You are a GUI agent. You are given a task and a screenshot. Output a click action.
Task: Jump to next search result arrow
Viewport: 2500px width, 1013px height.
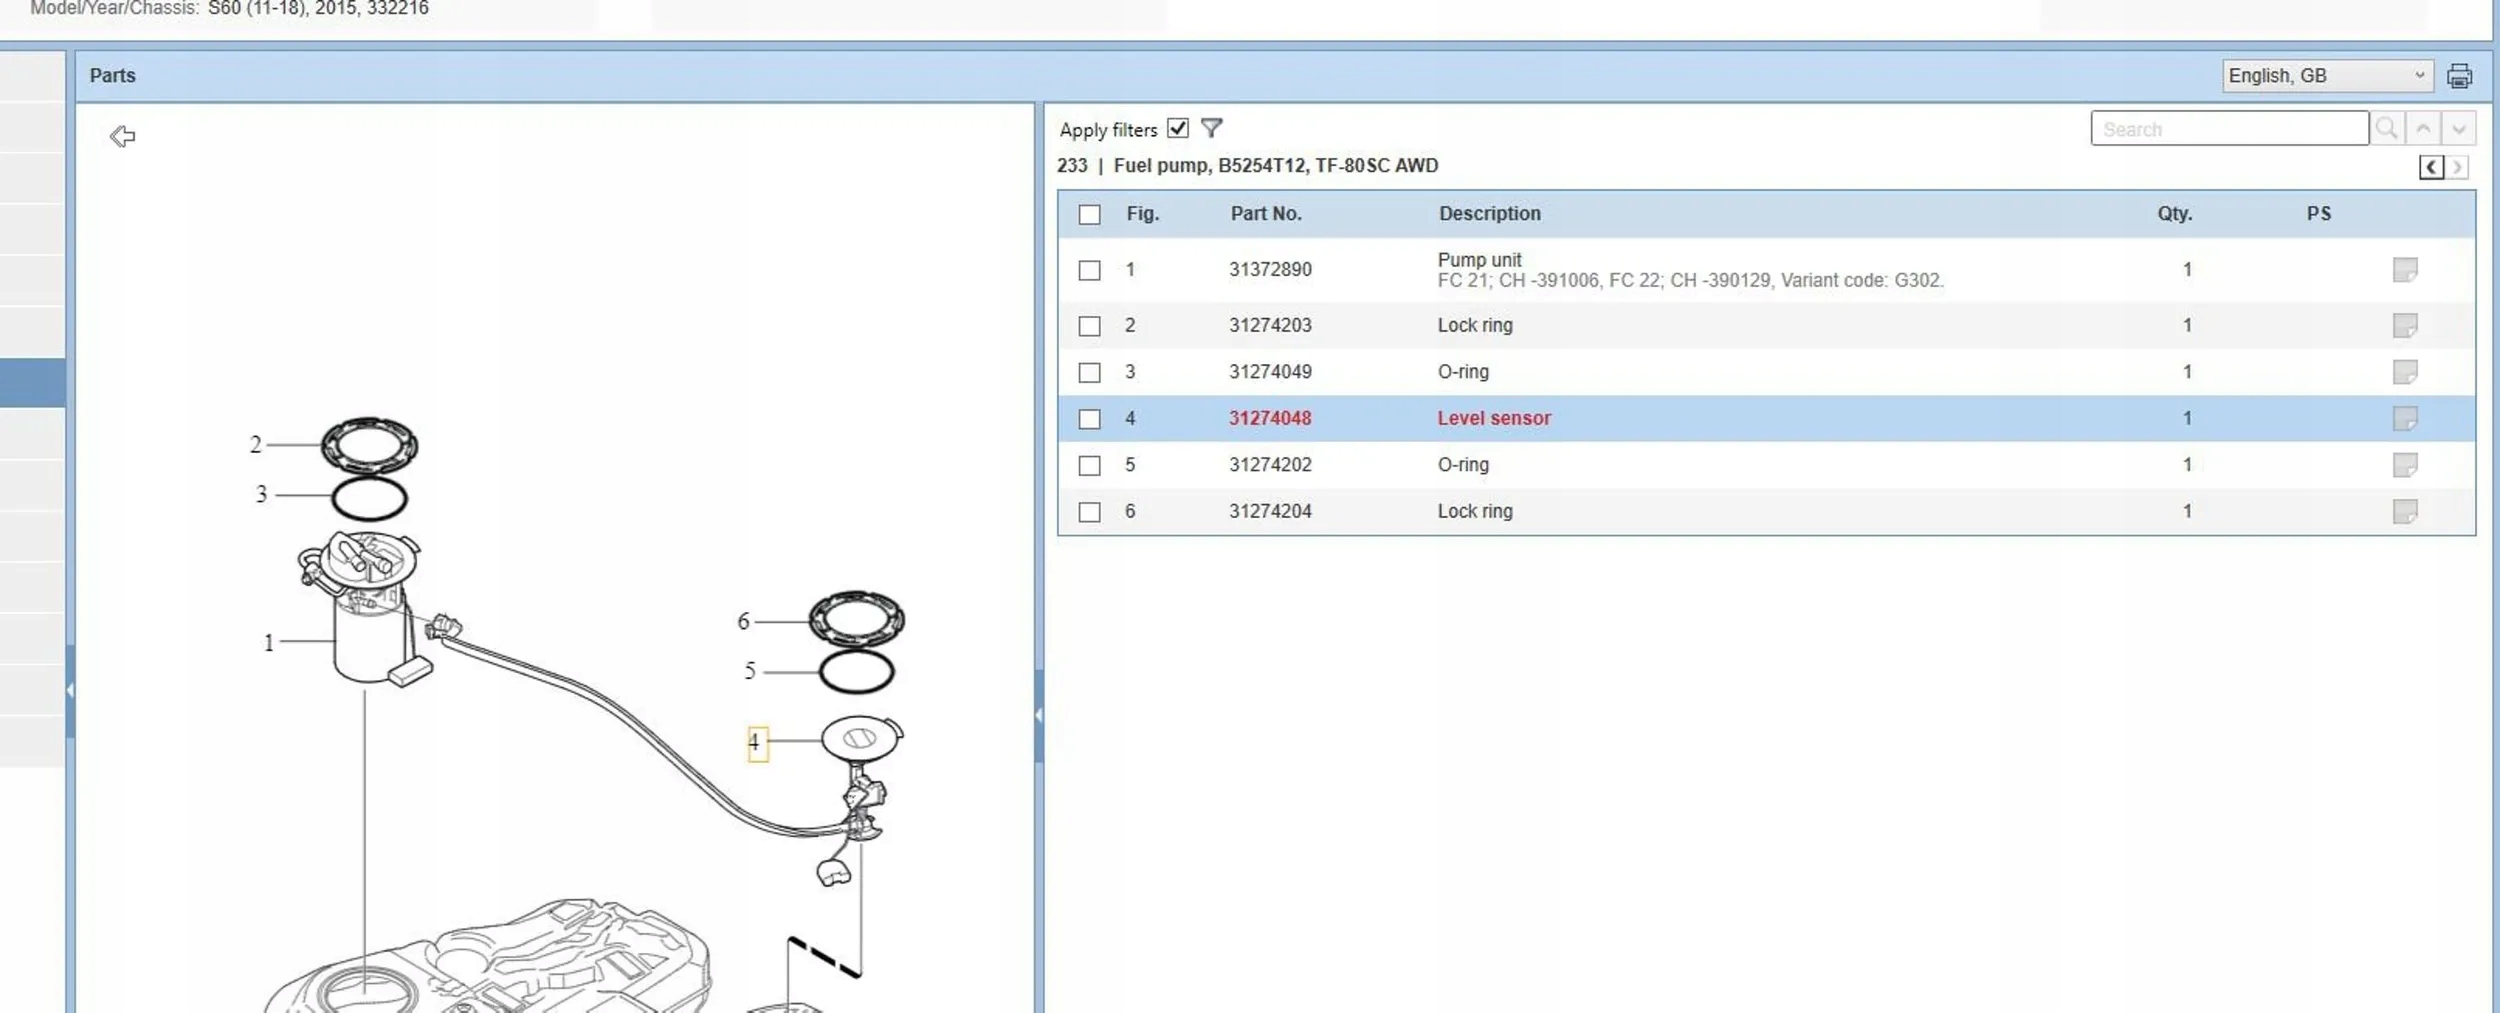pos(2459,128)
